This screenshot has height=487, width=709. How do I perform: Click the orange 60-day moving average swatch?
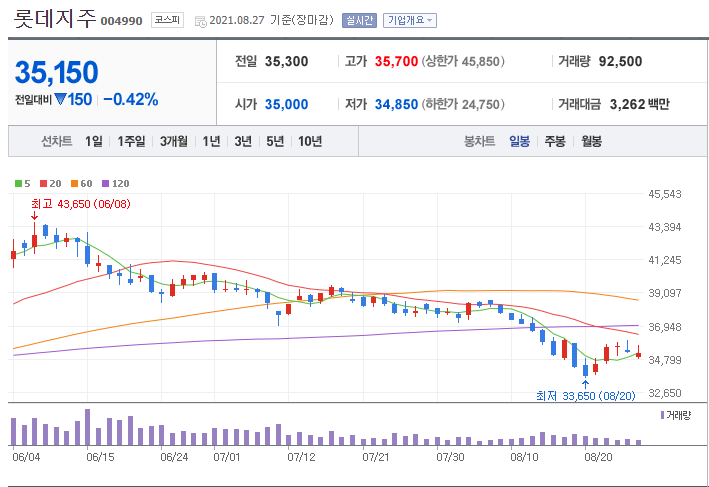tap(75, 184)
